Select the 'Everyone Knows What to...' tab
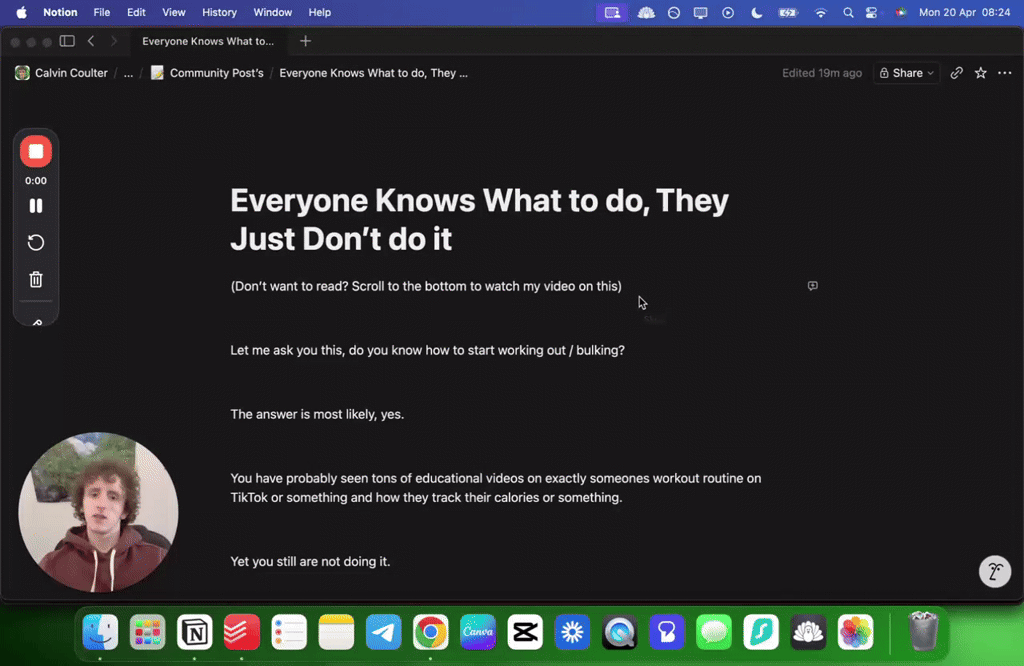The image size is (1024, 666). click(x=208, y=41)
